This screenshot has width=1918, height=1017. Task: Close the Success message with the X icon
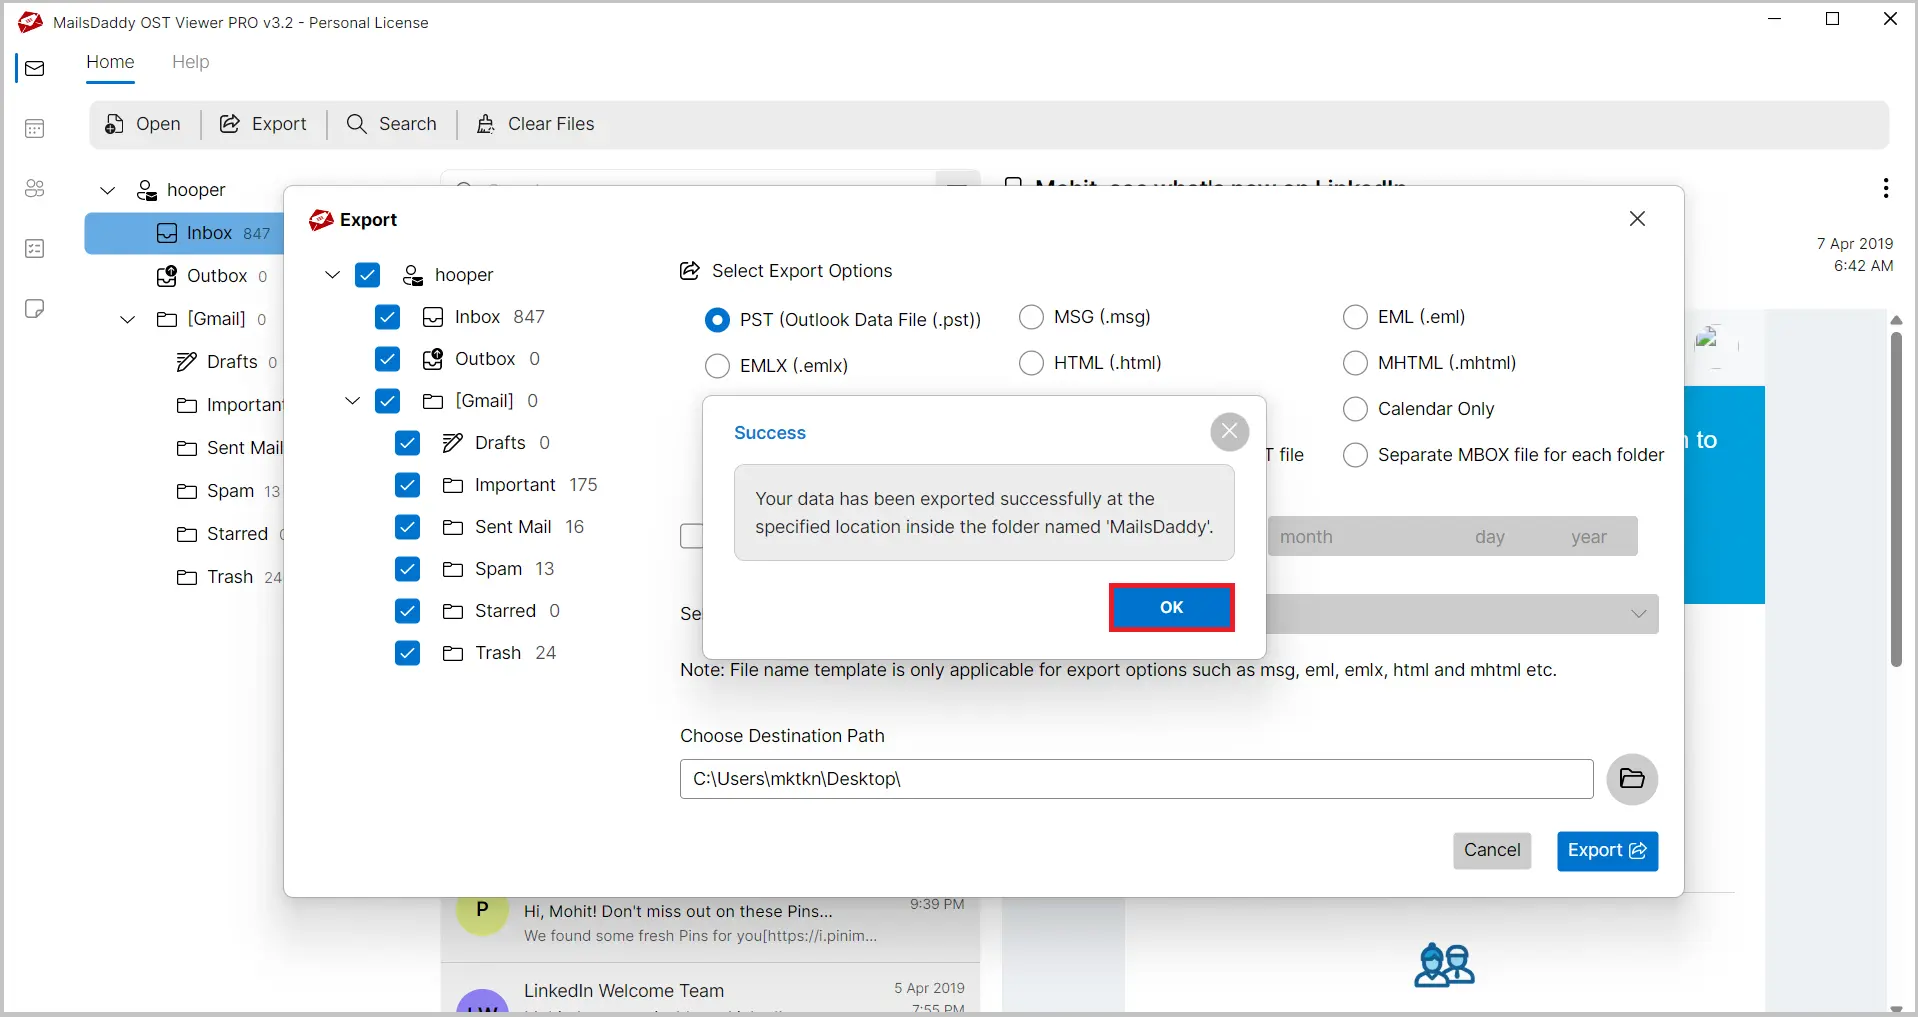point(1230,432)
